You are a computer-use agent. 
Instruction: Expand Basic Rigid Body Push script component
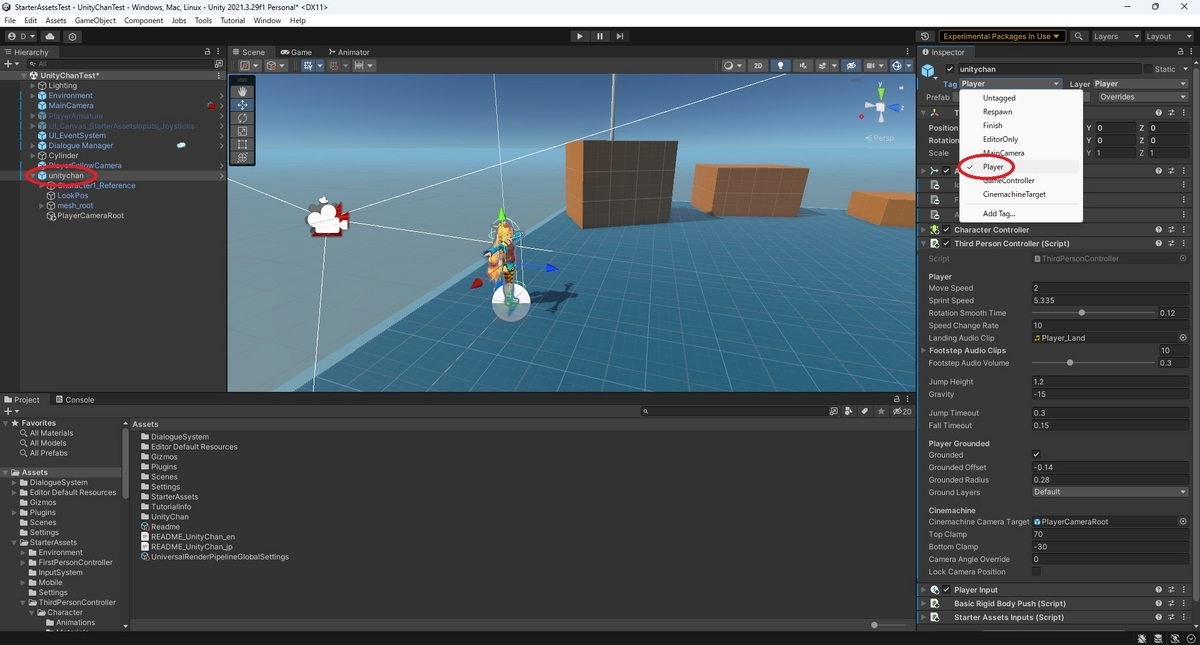point(923,604)
